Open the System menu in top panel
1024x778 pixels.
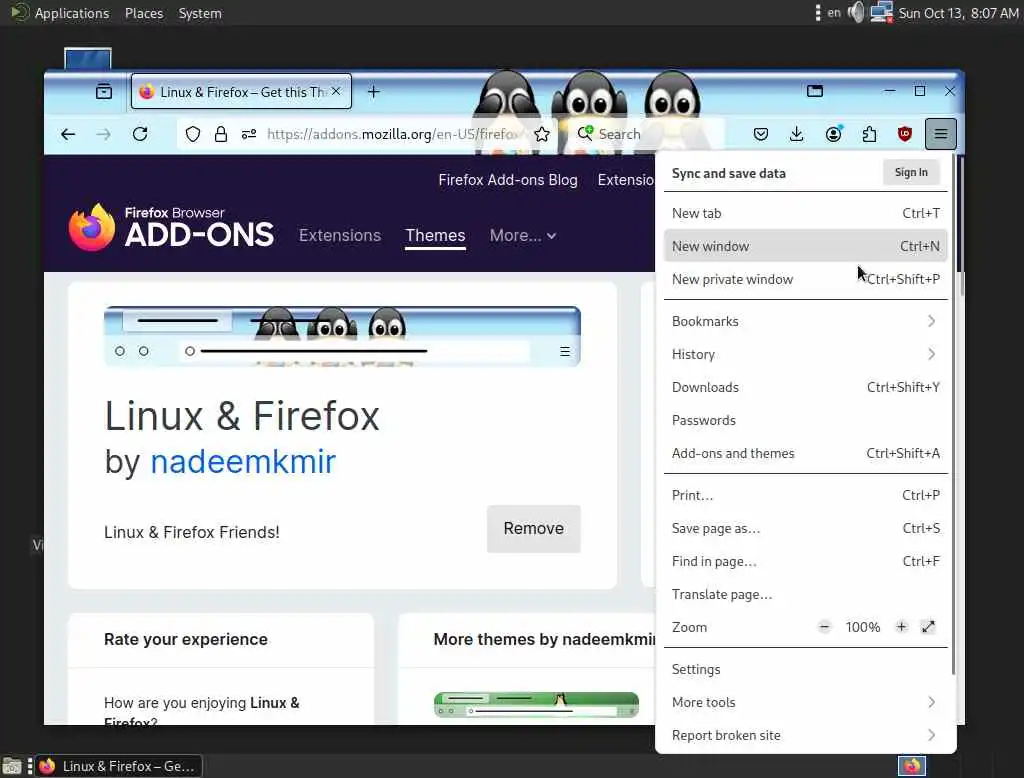click(x=200, y=13)
